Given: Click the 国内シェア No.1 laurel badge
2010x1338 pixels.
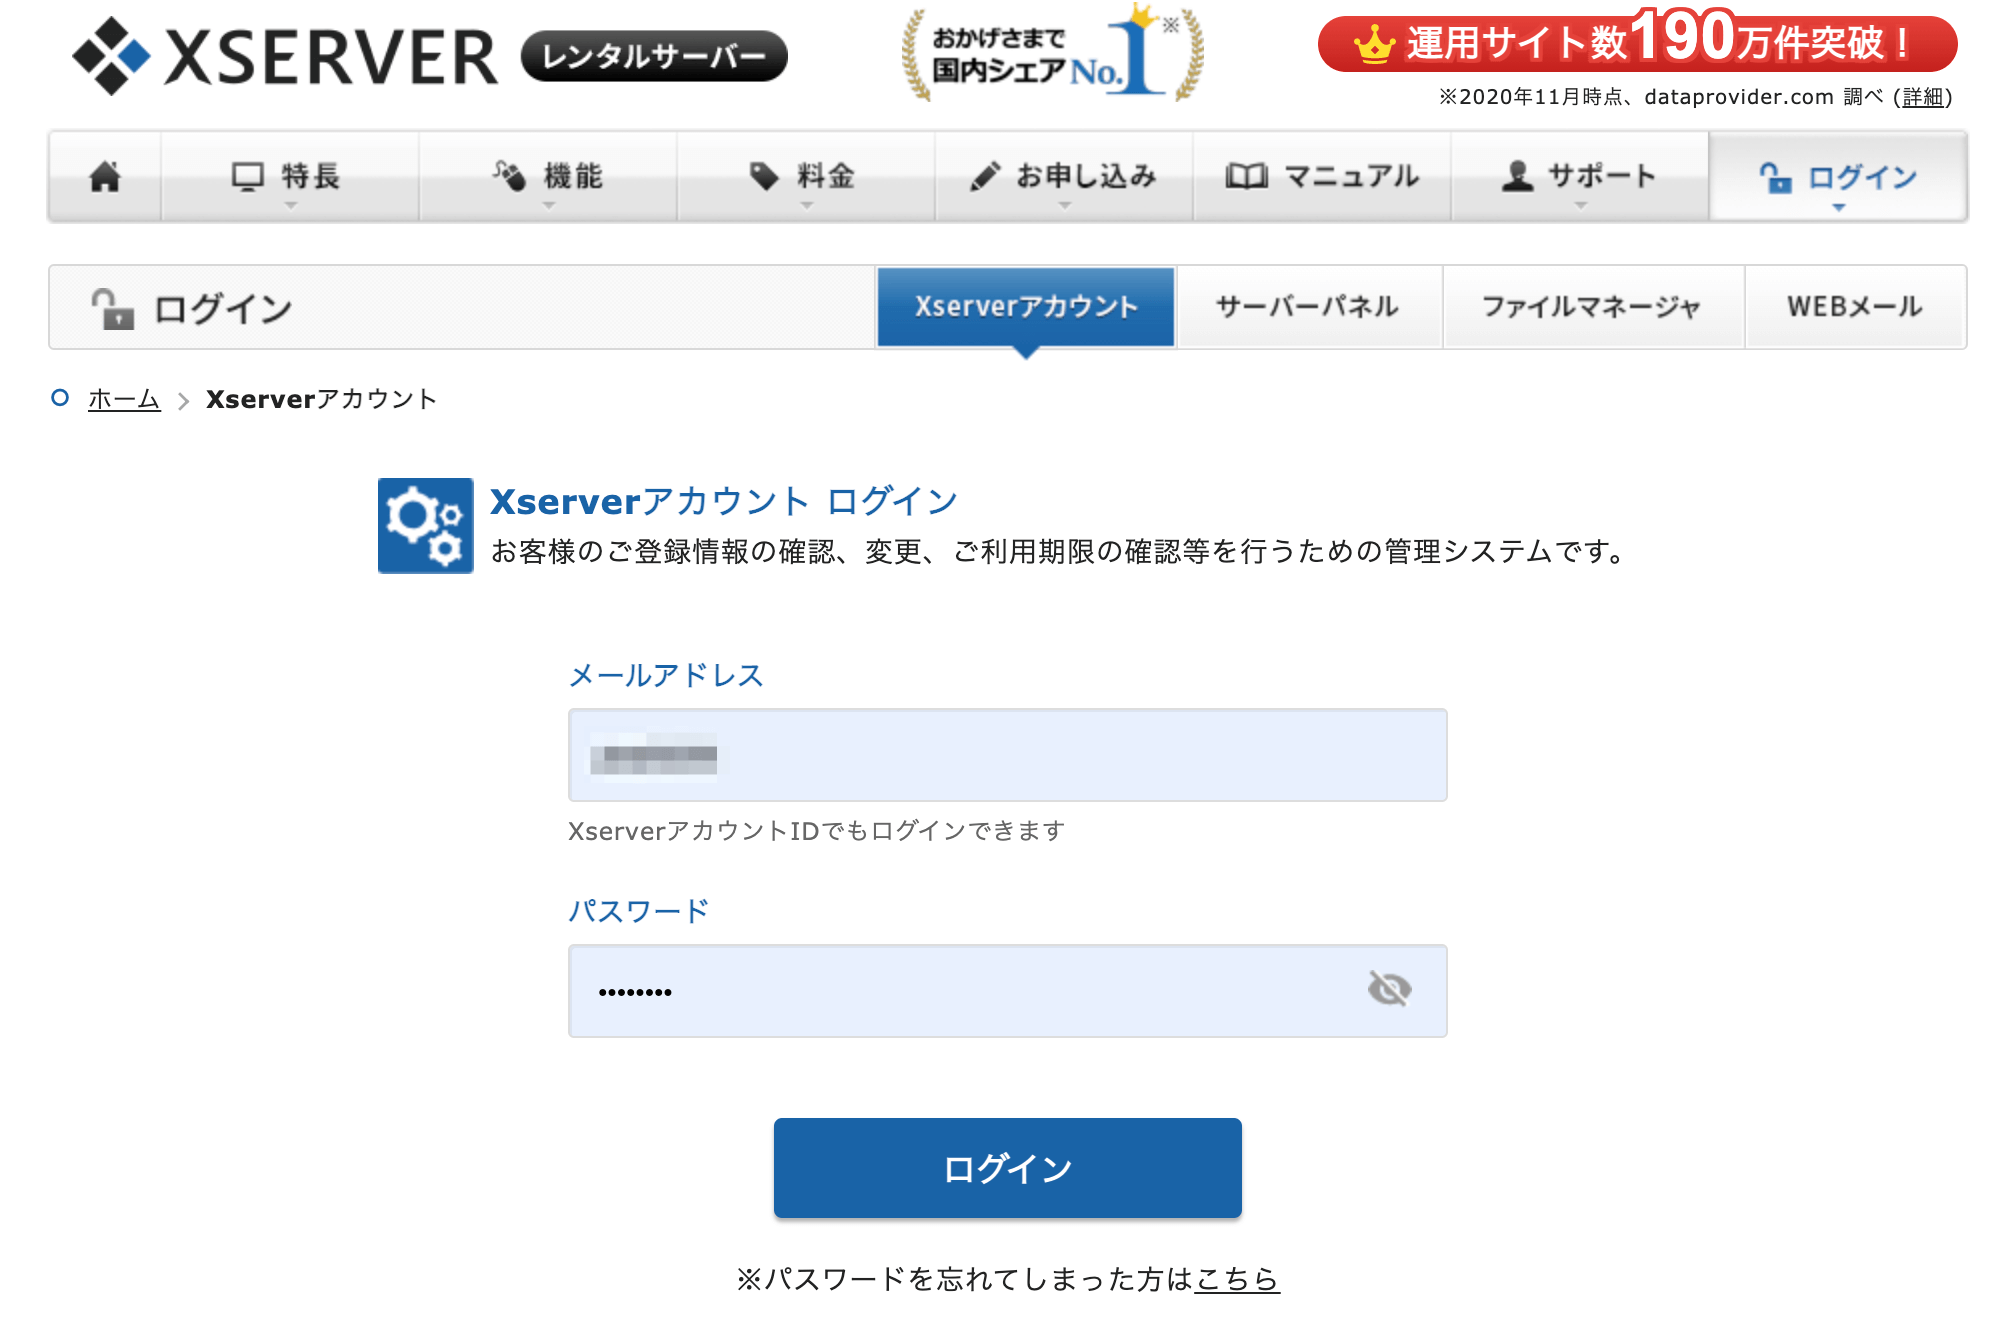Looking at the screenshot, I should point(1052,51).
